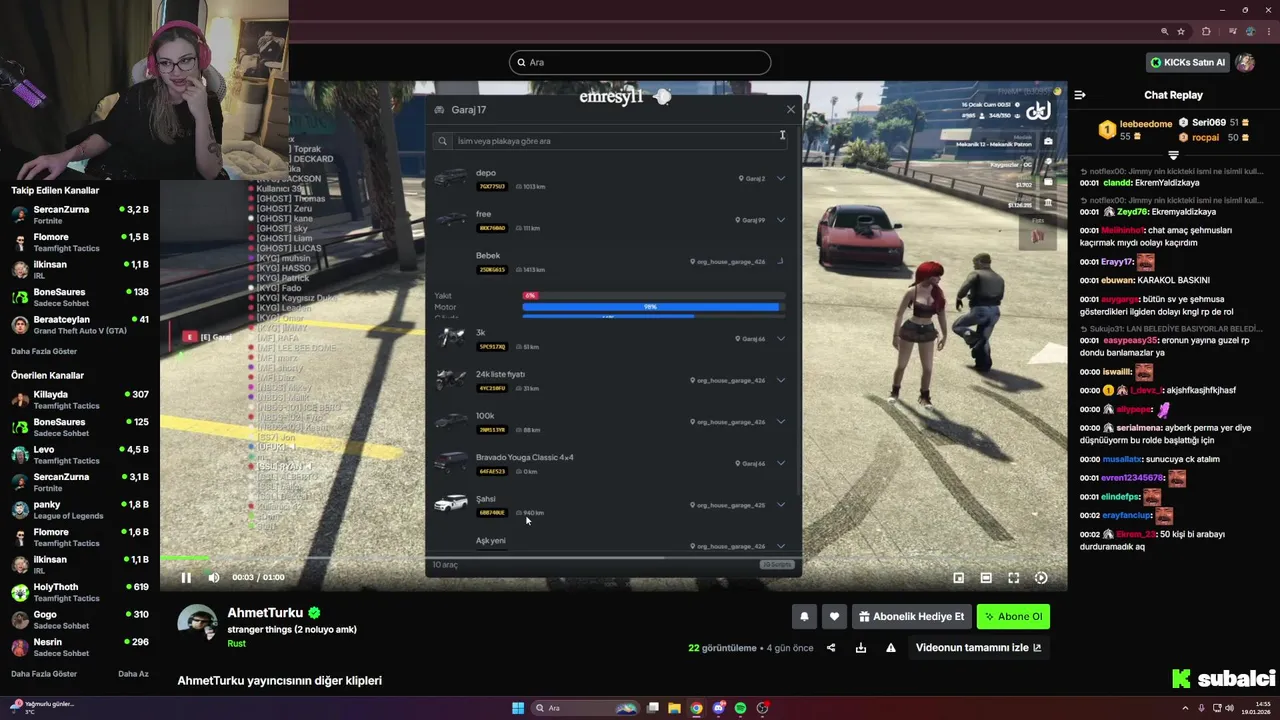This screenshot has height=720, width=1280.
Task: Download the clip via download icon
Action: [x=861, y=648]
